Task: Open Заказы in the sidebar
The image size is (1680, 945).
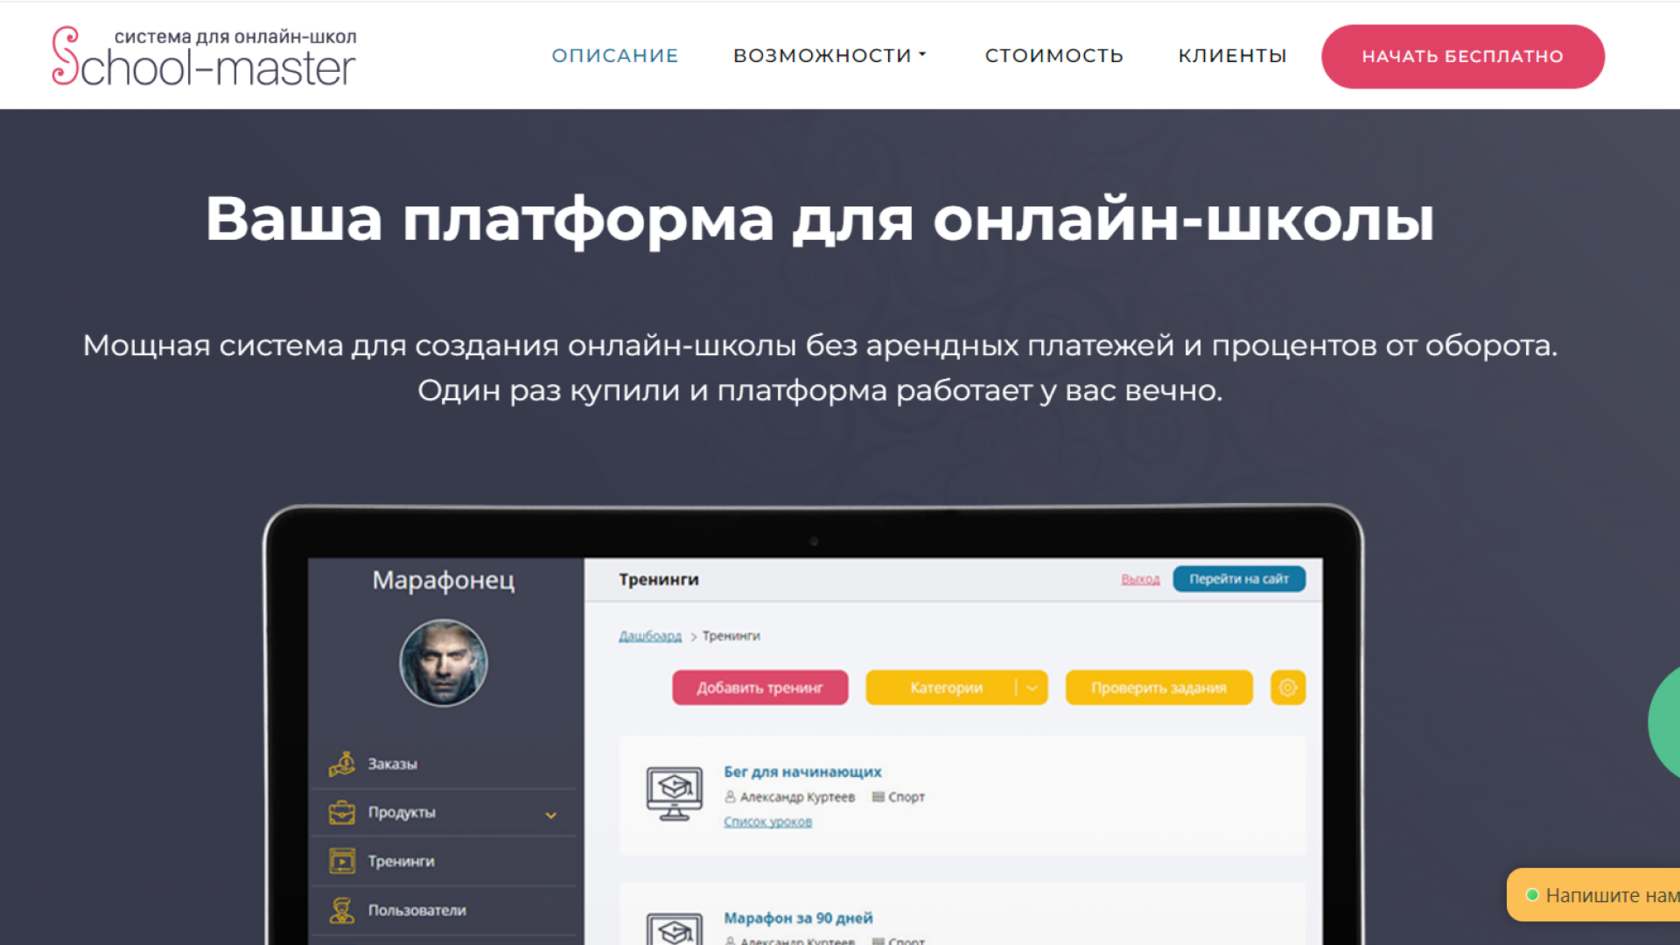Action: (x=392, y=764)
